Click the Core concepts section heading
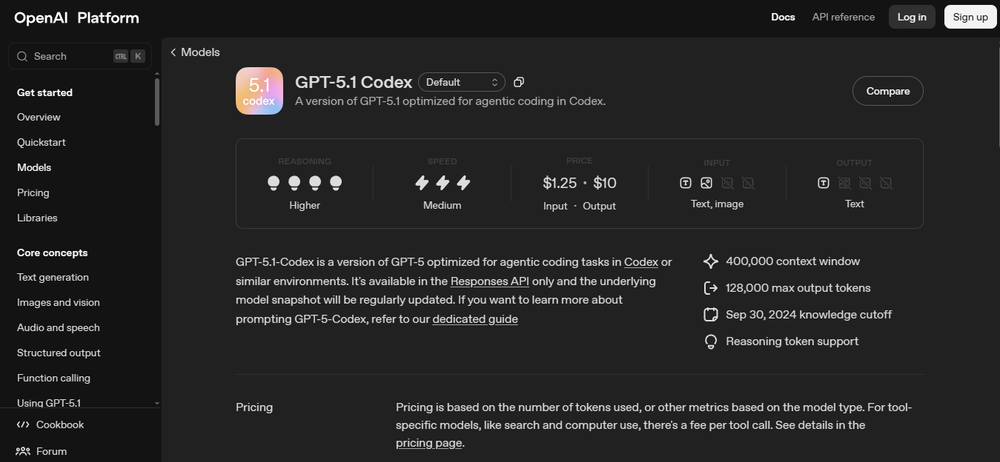 [x=52, y=253]
